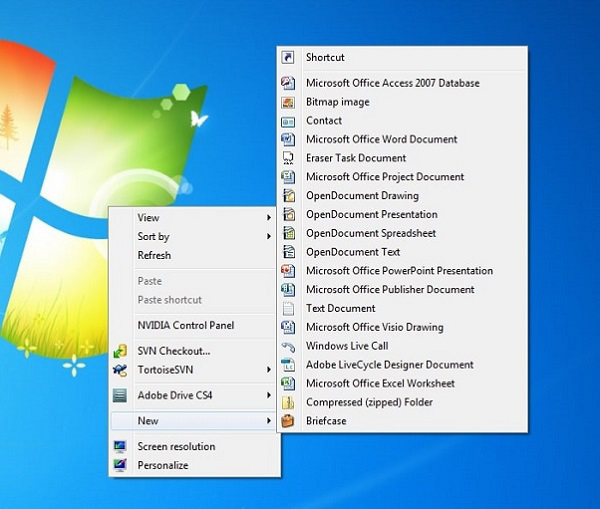Click the Excel Worksheet icon

[x=288, y=383]
